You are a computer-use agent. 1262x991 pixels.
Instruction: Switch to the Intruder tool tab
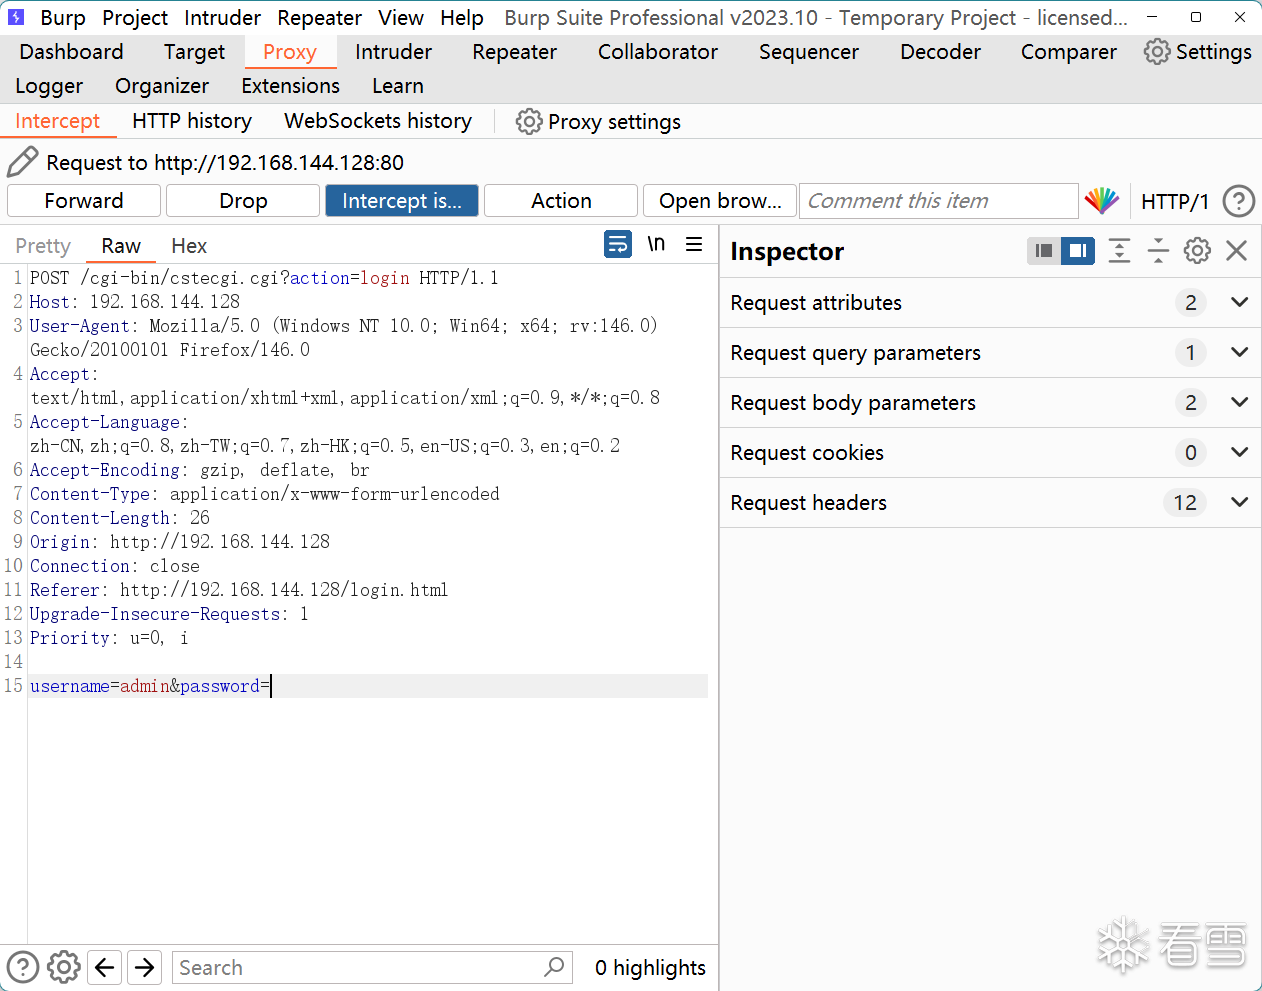click(x=394, y=52)
